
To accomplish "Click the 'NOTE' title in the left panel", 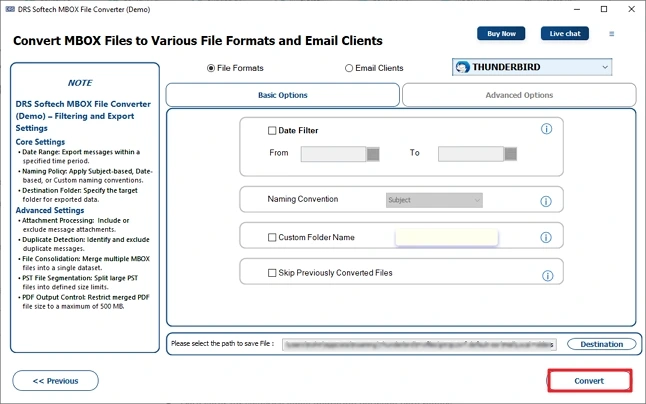I will coord(80,83).
